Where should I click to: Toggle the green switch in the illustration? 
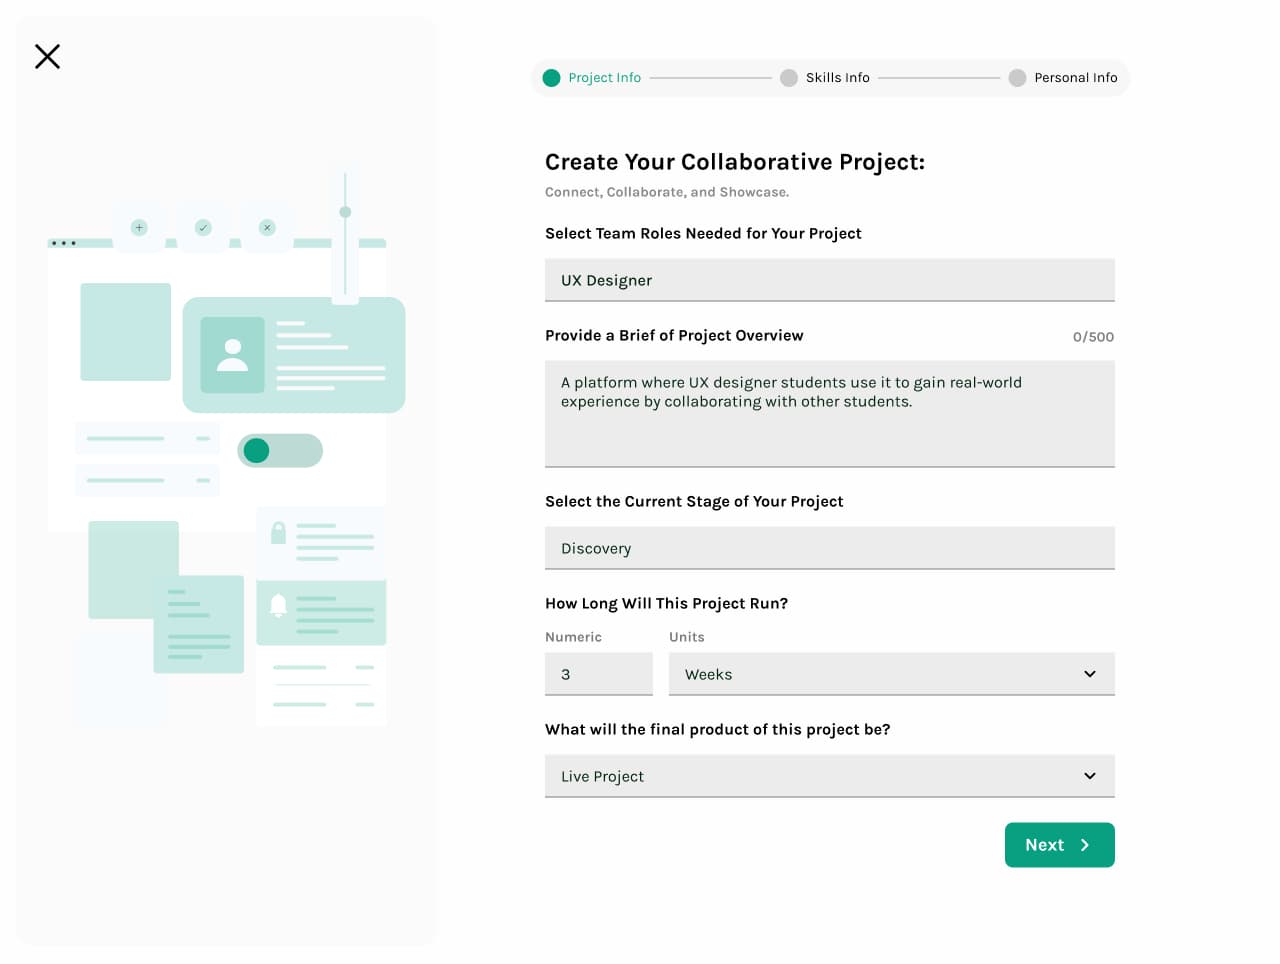pos(280,451)
